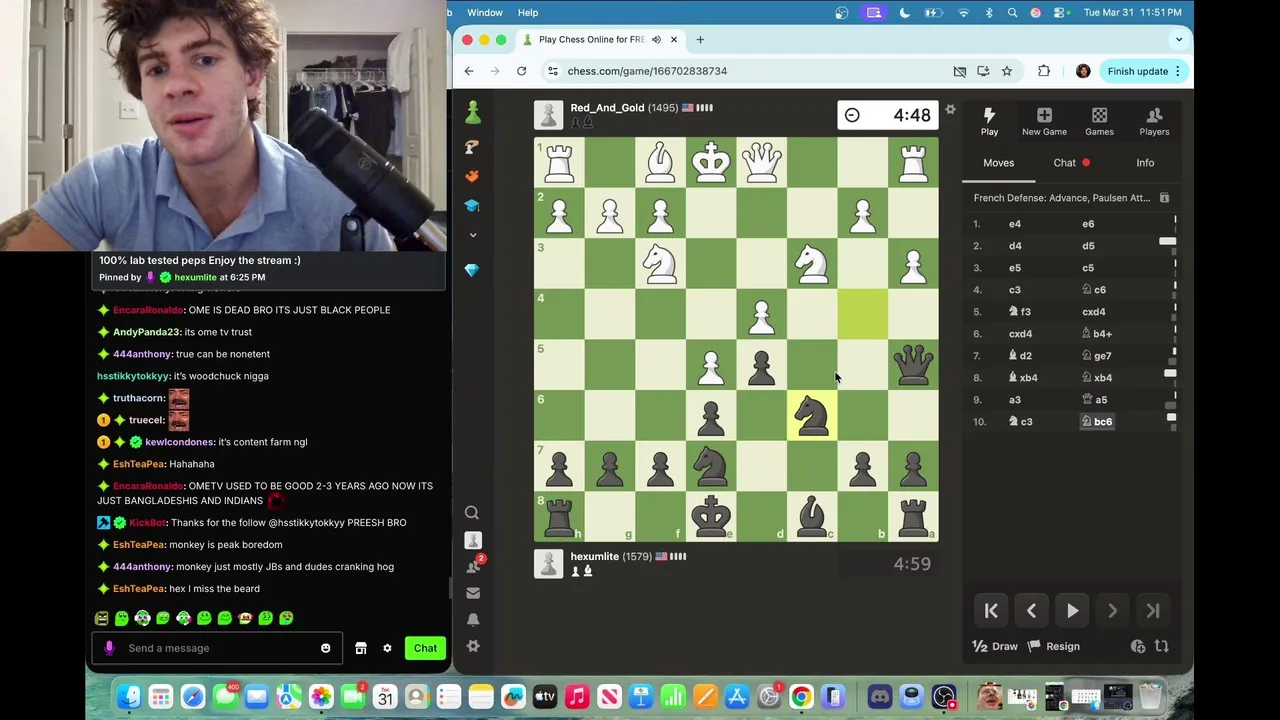Select the Play tab with lightning icon

tap(989, 121)
